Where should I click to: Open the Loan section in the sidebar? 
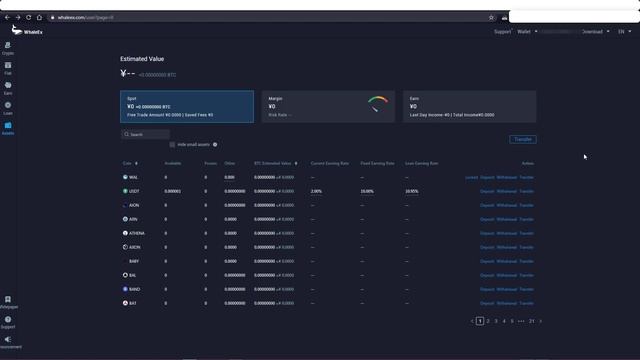[x=8, y=108]
